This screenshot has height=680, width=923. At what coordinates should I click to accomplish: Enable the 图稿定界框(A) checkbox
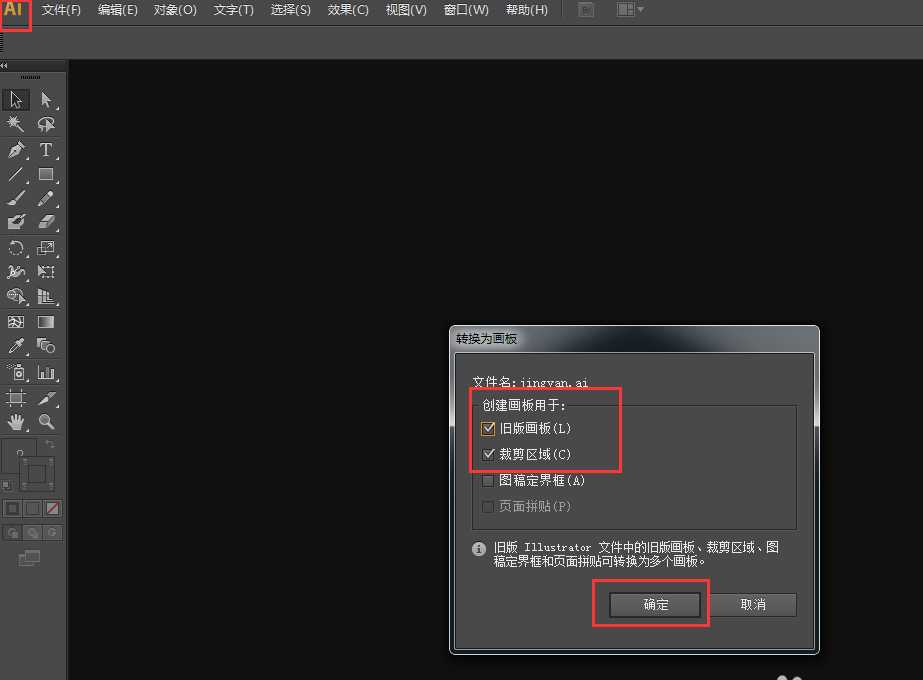pyautogui.click(x=487, y=479)
